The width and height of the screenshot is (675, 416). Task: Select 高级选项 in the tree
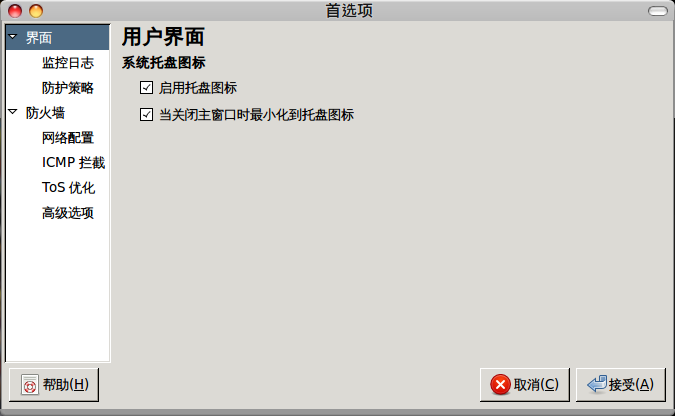click(68, 213)
